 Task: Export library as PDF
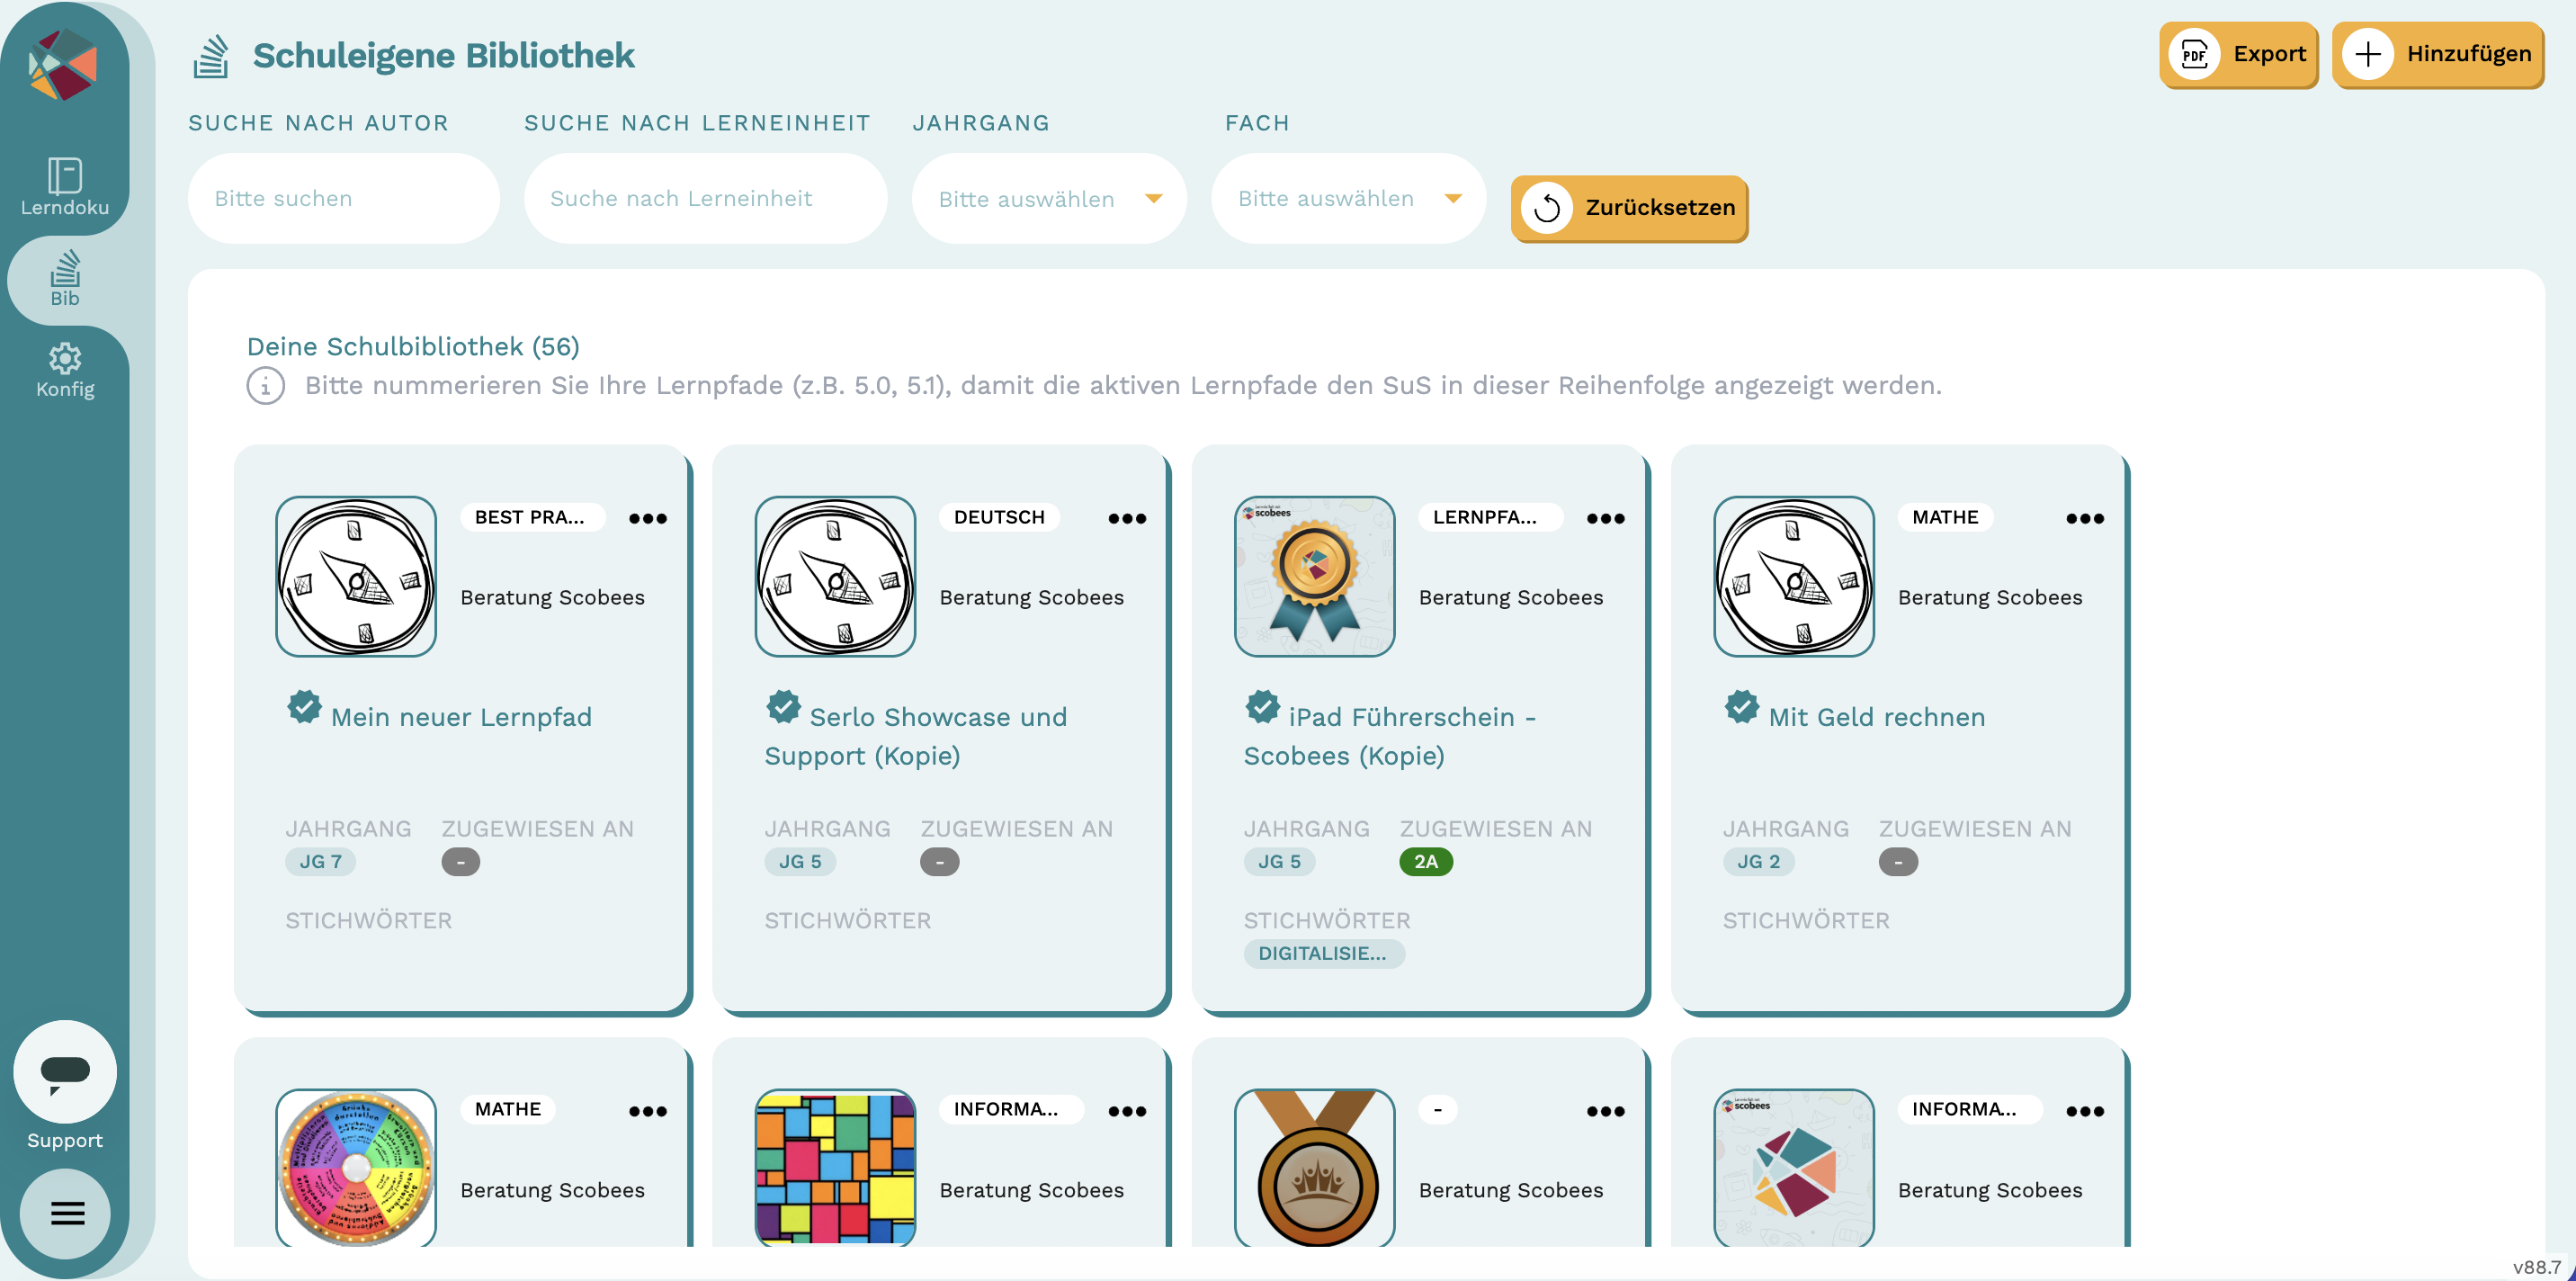tap(2238, 54)
